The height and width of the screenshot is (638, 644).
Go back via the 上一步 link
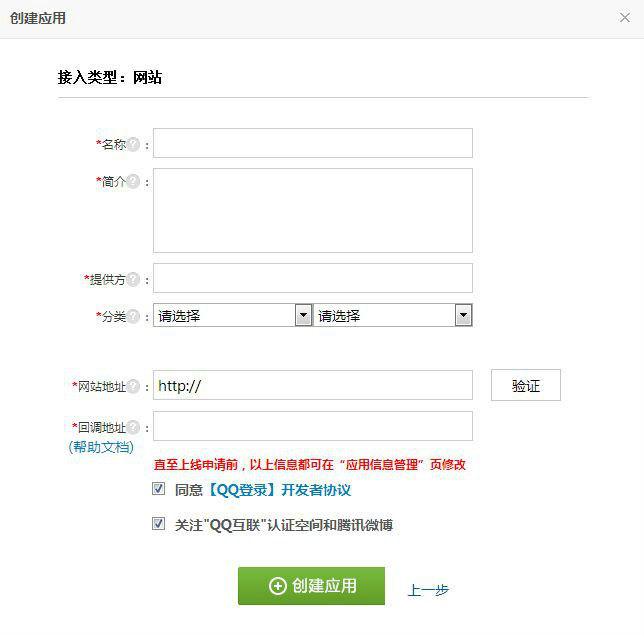tap(428, 590)
